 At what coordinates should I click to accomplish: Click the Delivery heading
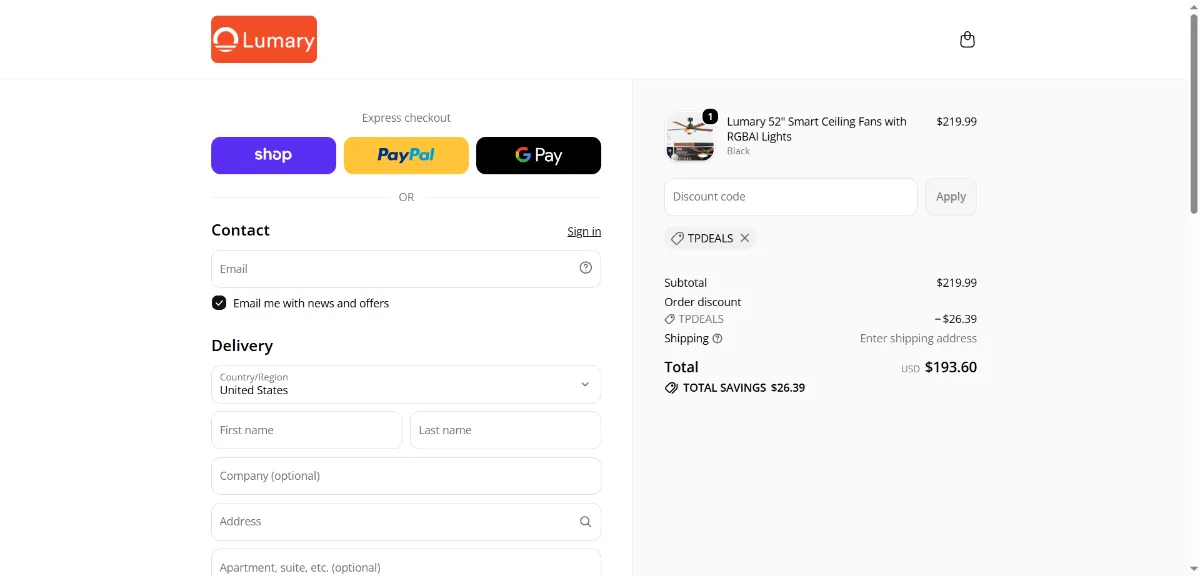(242, 346)
